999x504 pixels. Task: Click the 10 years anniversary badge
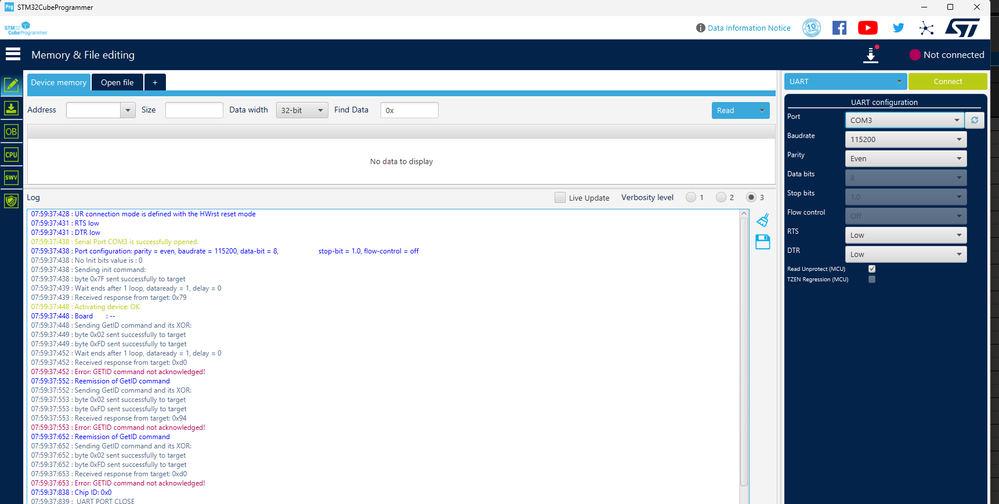click(811, 28)
